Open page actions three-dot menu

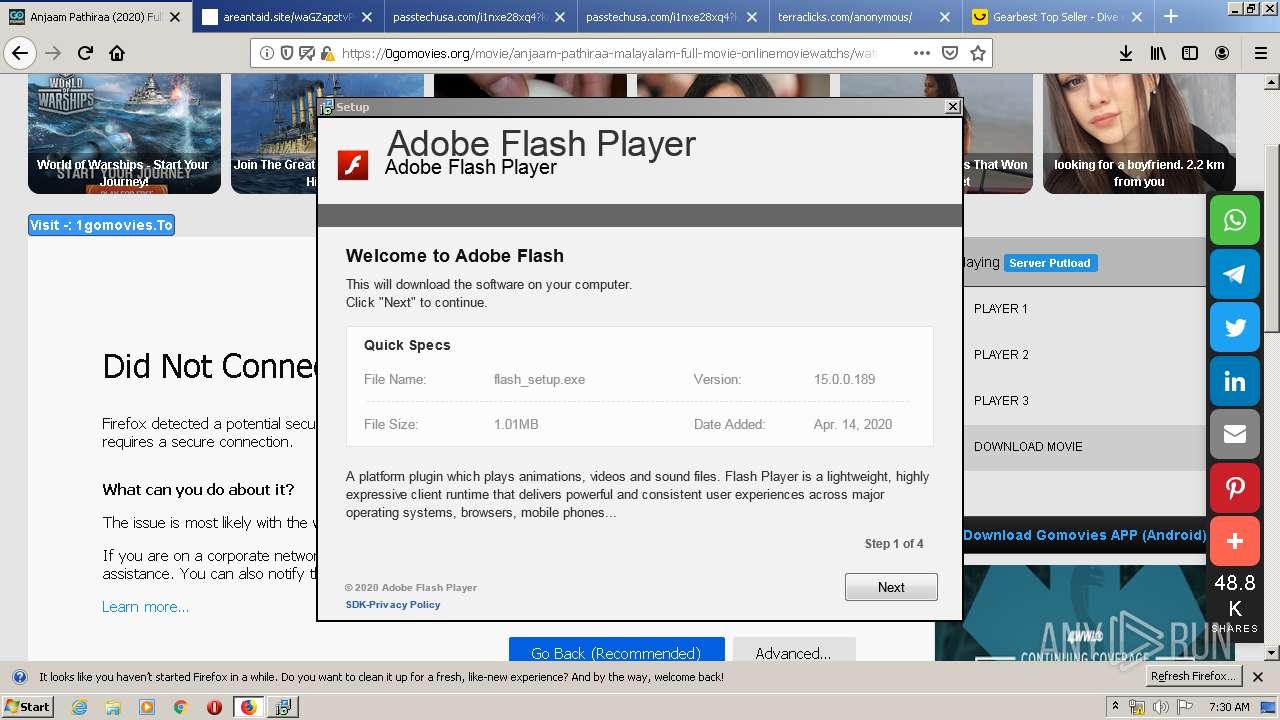click(922, 53)
